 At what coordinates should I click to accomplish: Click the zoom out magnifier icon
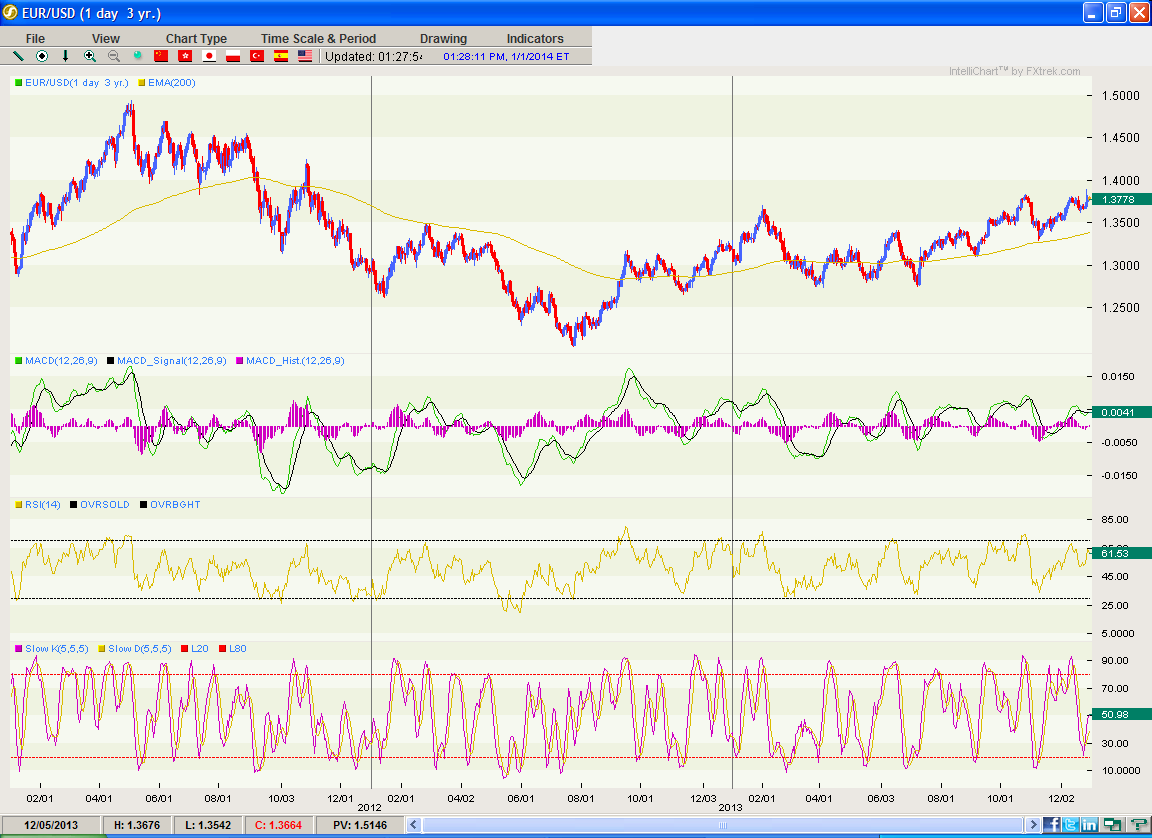click(114, 56)
